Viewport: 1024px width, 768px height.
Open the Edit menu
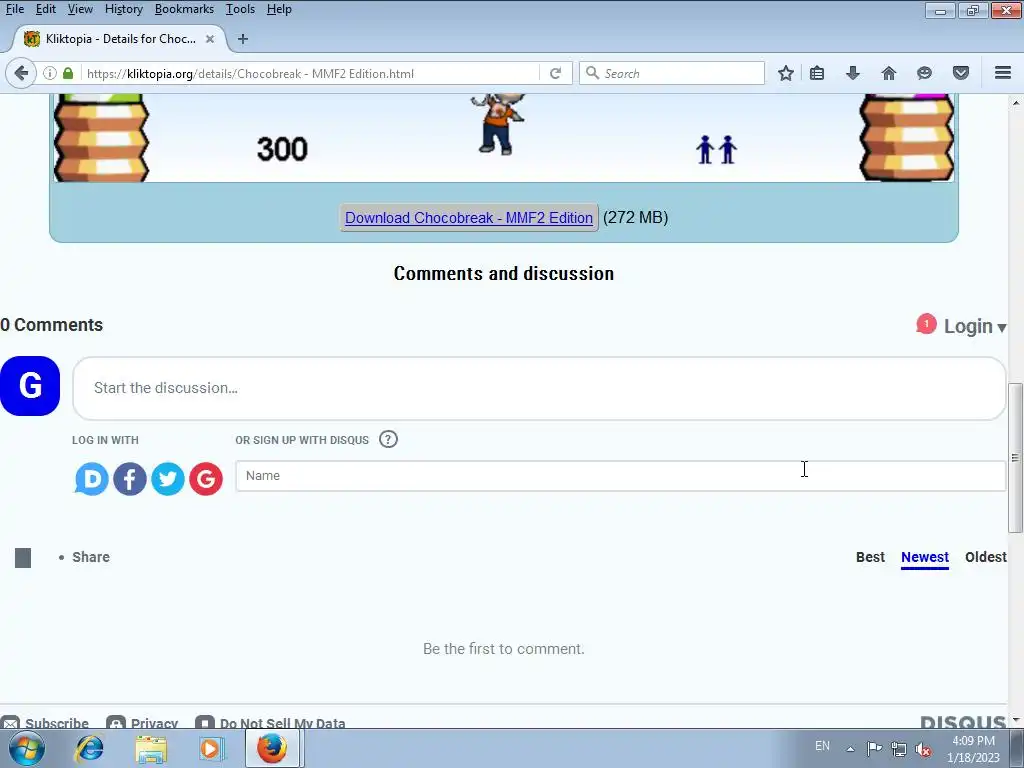pyautogui.click(x=46, y=9)
